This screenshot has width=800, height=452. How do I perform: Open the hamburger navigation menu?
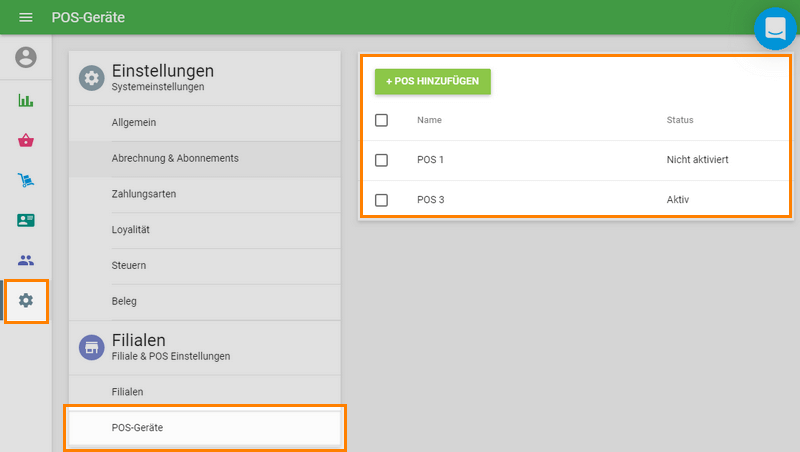coord(26,17)
